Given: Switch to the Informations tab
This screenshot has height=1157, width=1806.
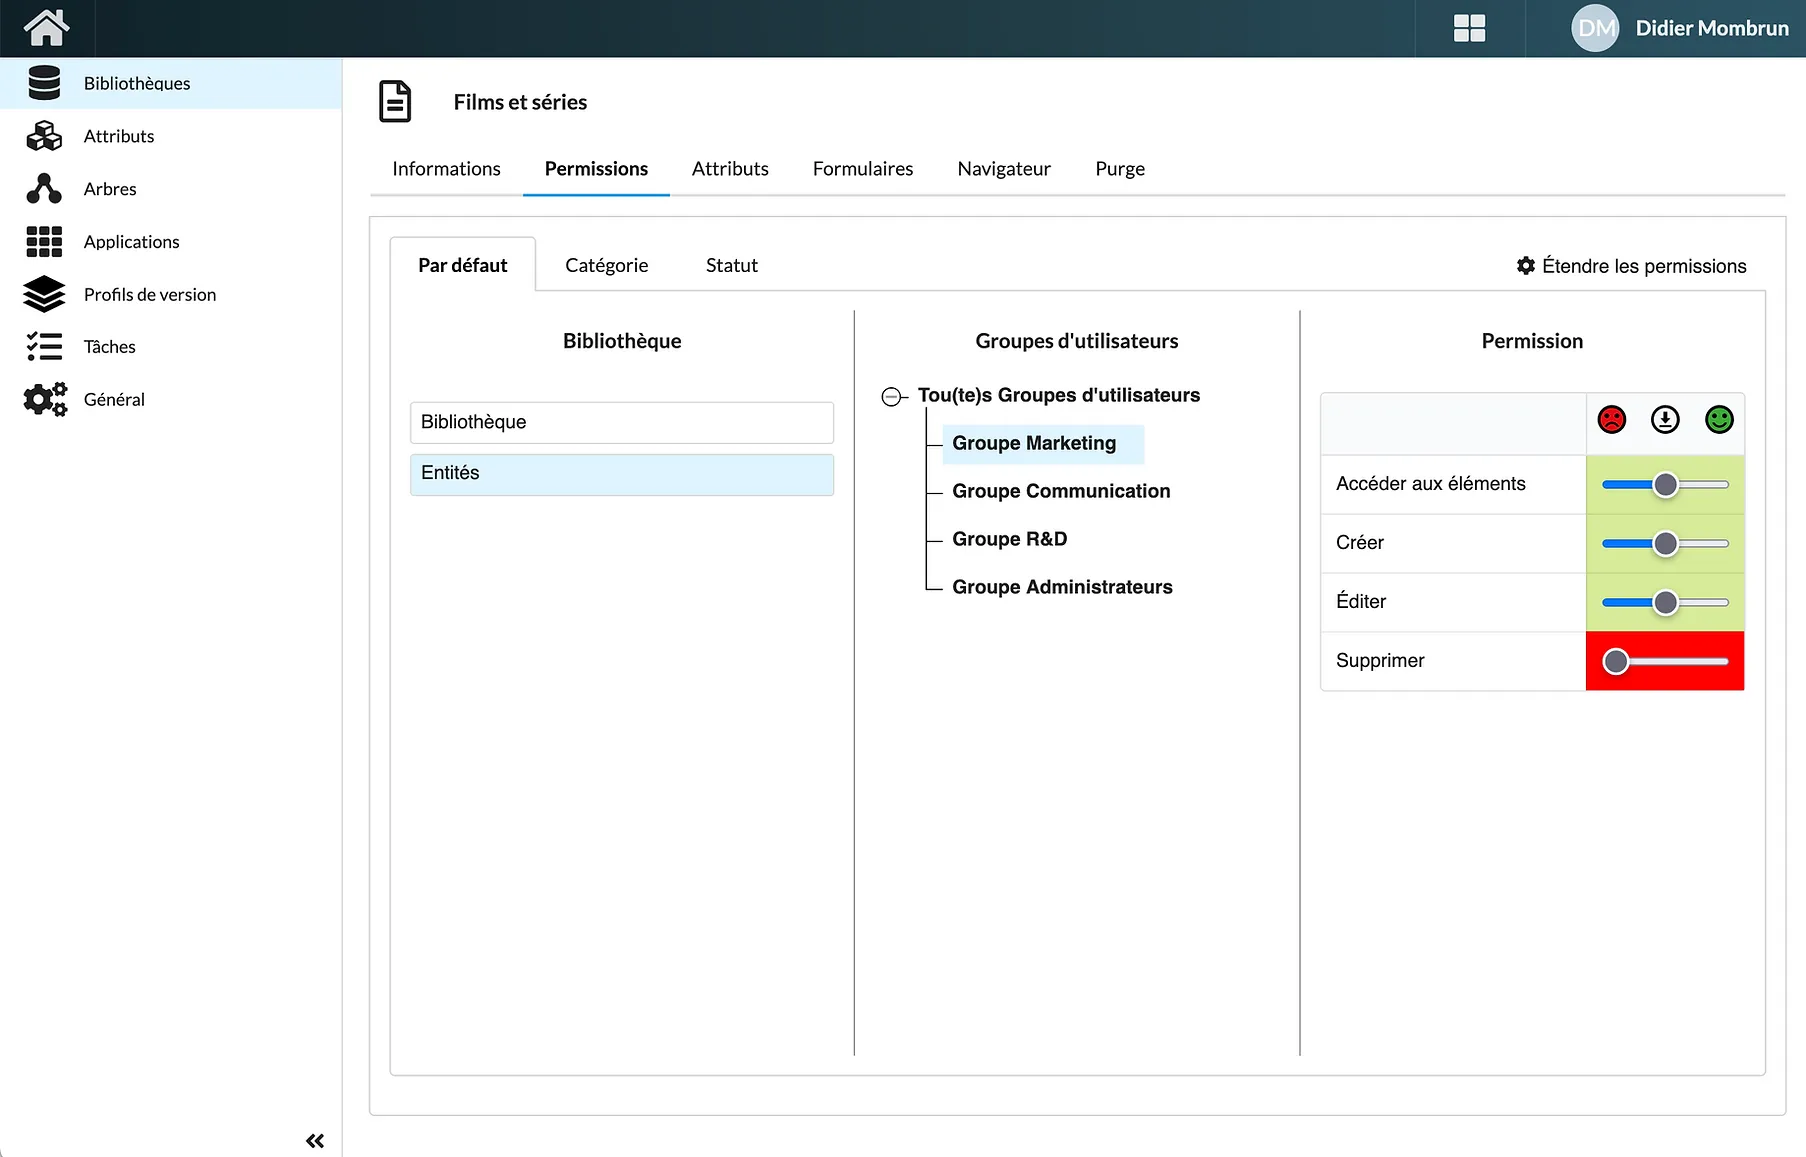Looking at the screenshot, I should coord(446,169).
